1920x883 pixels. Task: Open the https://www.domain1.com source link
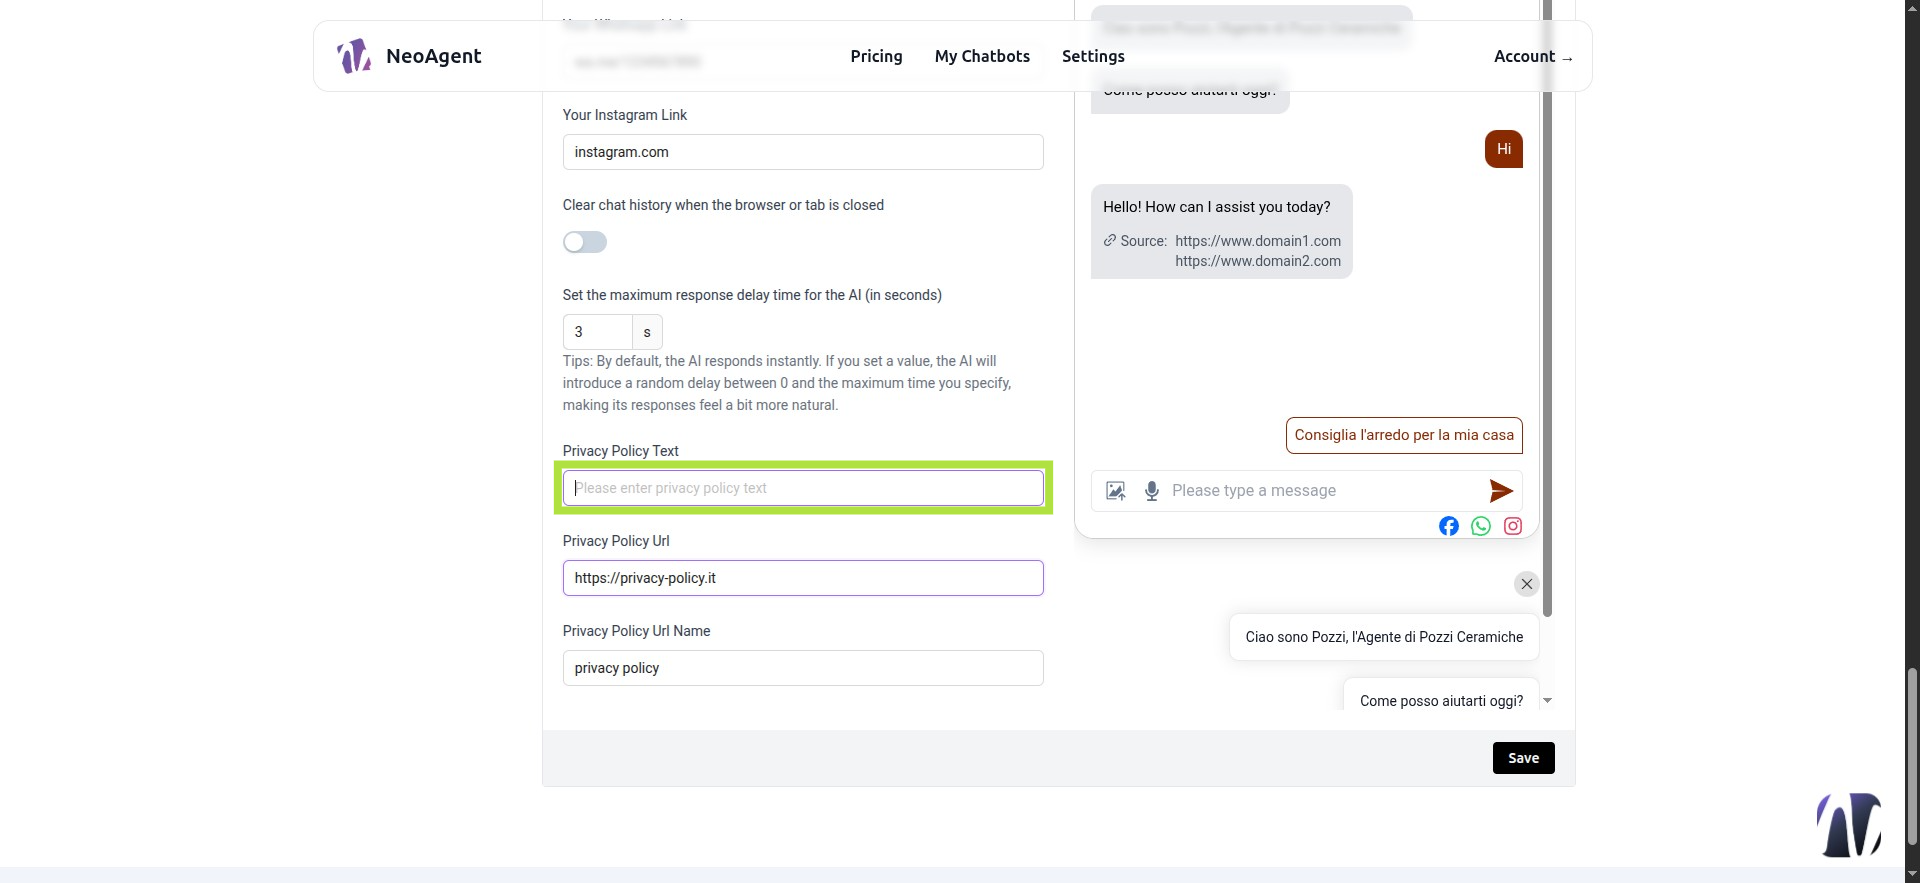1258,241
